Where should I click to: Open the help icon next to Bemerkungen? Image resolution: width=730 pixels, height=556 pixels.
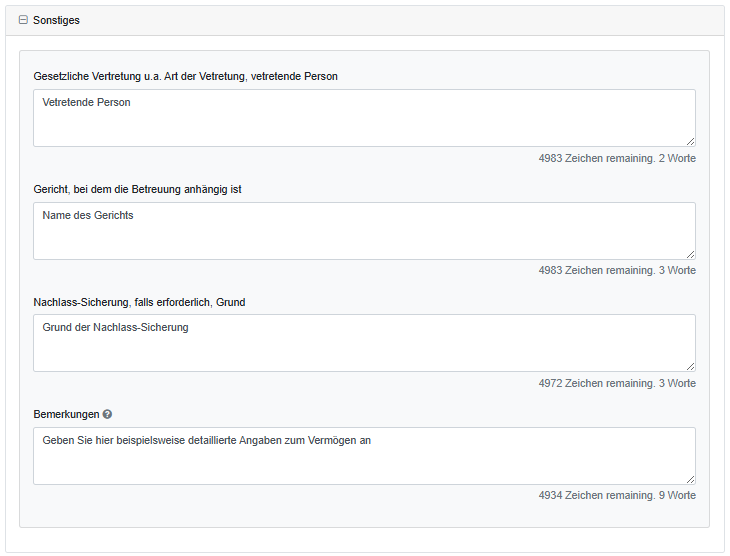click(107, 414)
